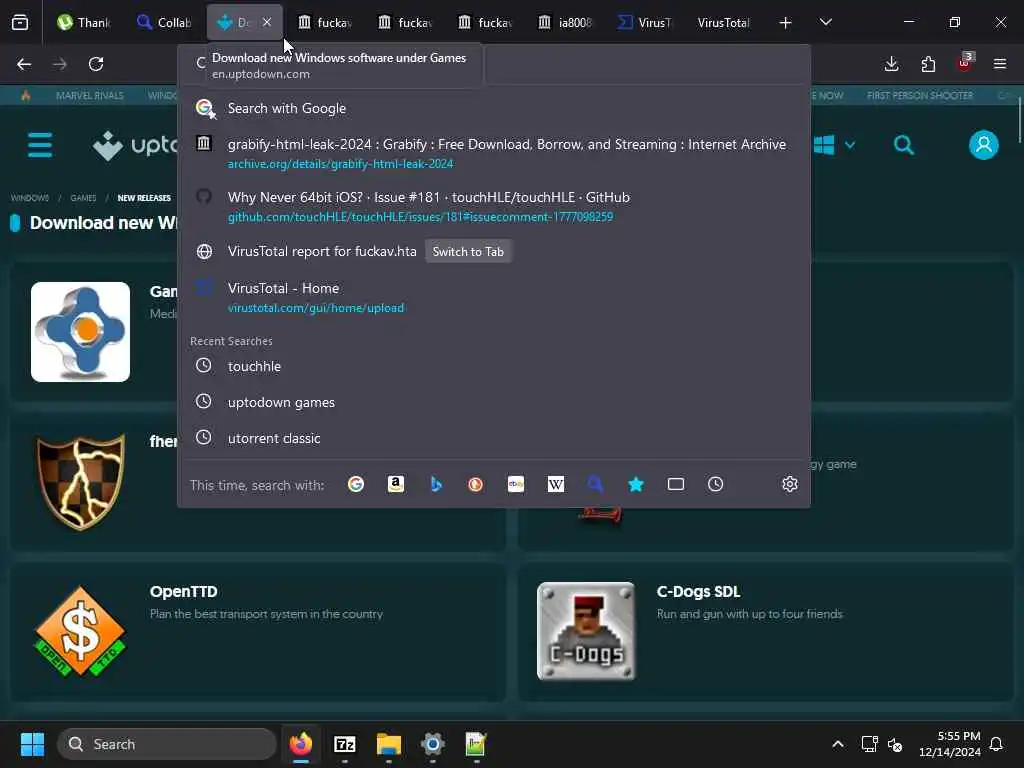Open VirusTotal - Home suggestion

pyautogui.click(x=494, y=297)
